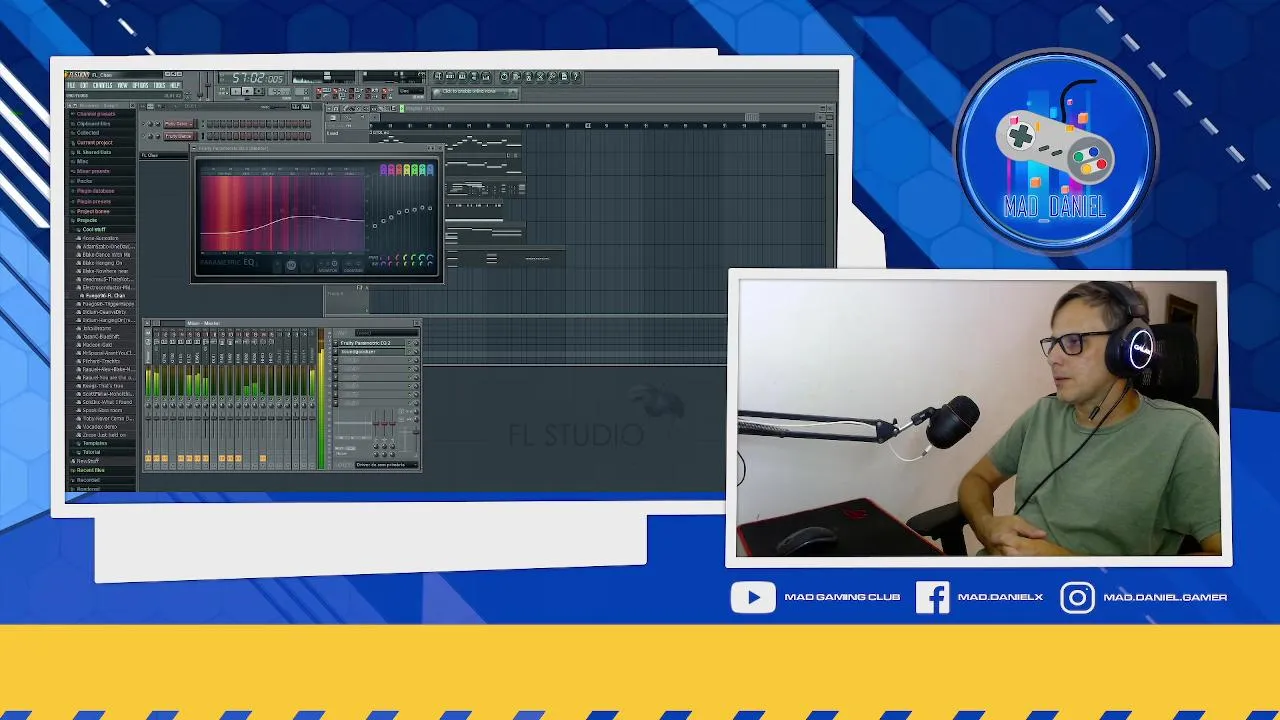Open the EDIT menu
1280x720 pixels.
pos(84,85)
